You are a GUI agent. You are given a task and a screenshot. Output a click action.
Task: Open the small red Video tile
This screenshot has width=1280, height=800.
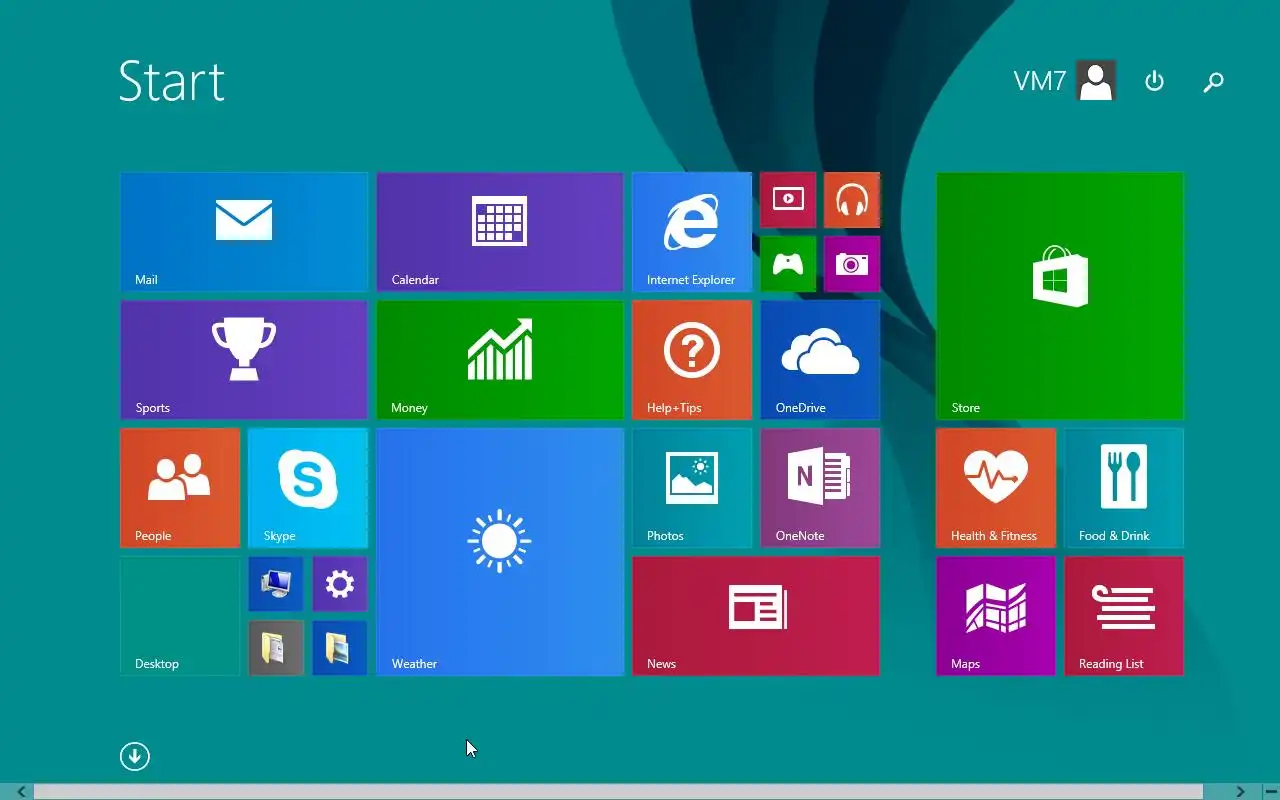point(788,200)
